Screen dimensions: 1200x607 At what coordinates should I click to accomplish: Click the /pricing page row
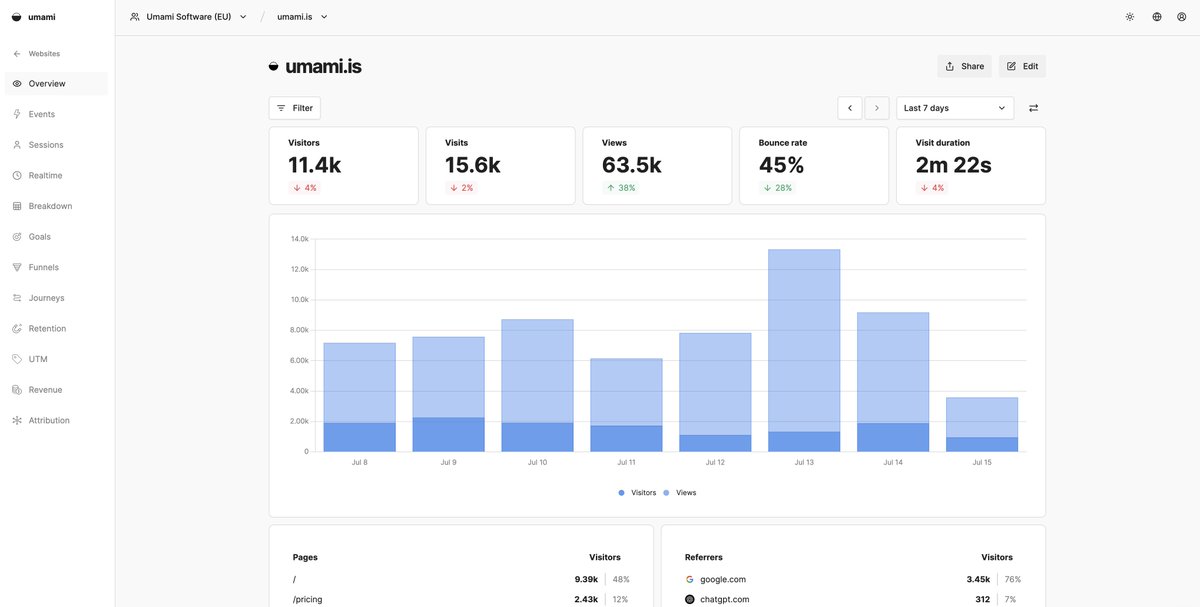[x=461, y=599]
